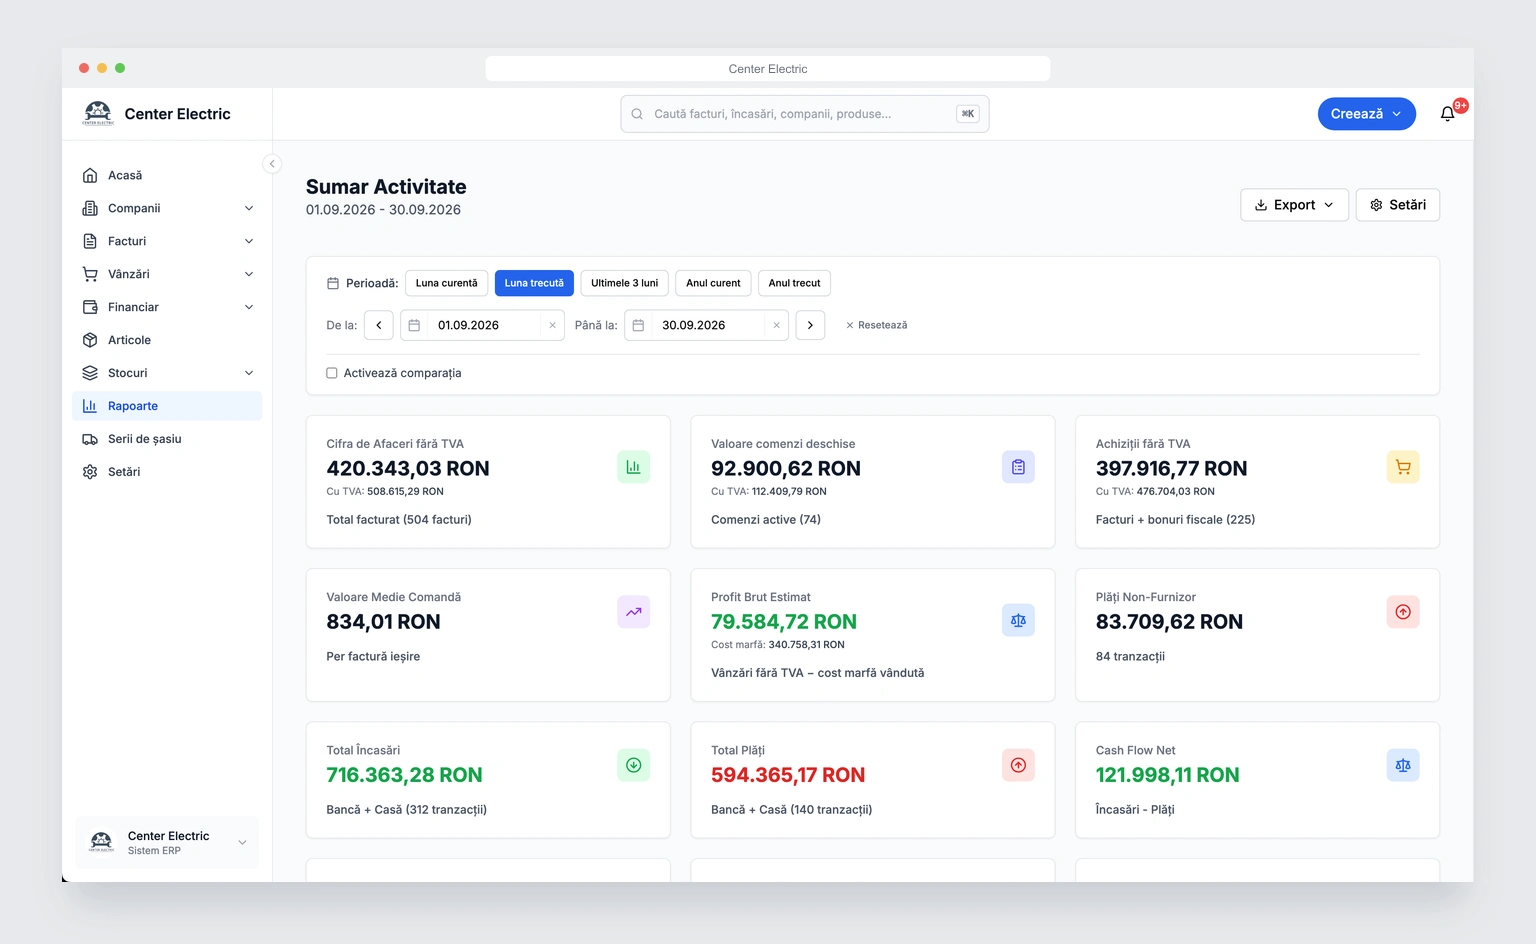1536x944 pixels.
Task: Collapse the sidebar with the chevron button
Action: click(x=272, y=164)
